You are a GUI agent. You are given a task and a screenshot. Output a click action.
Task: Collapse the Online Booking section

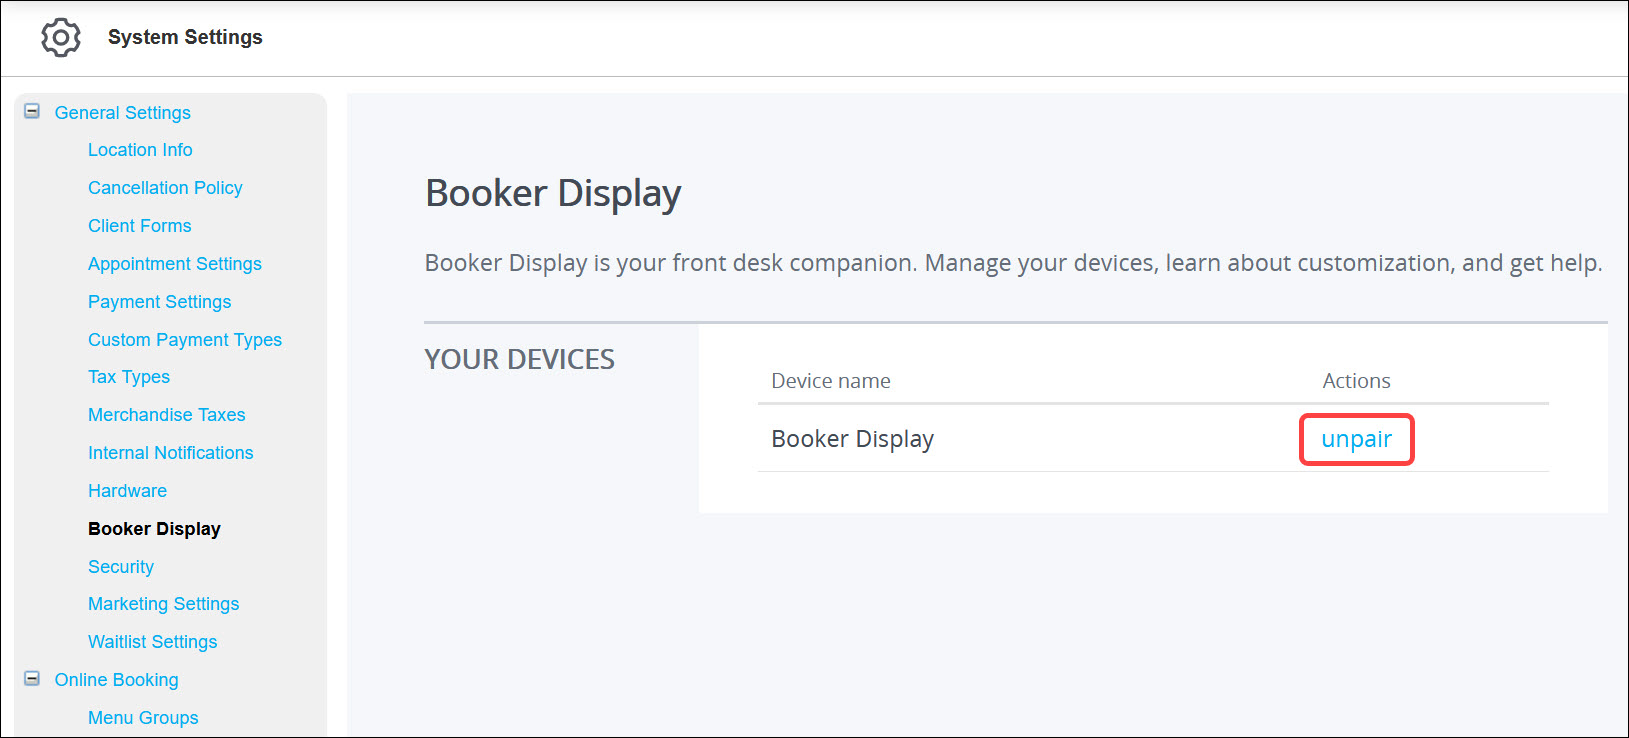pyautogui.click(x=31, y=679)
